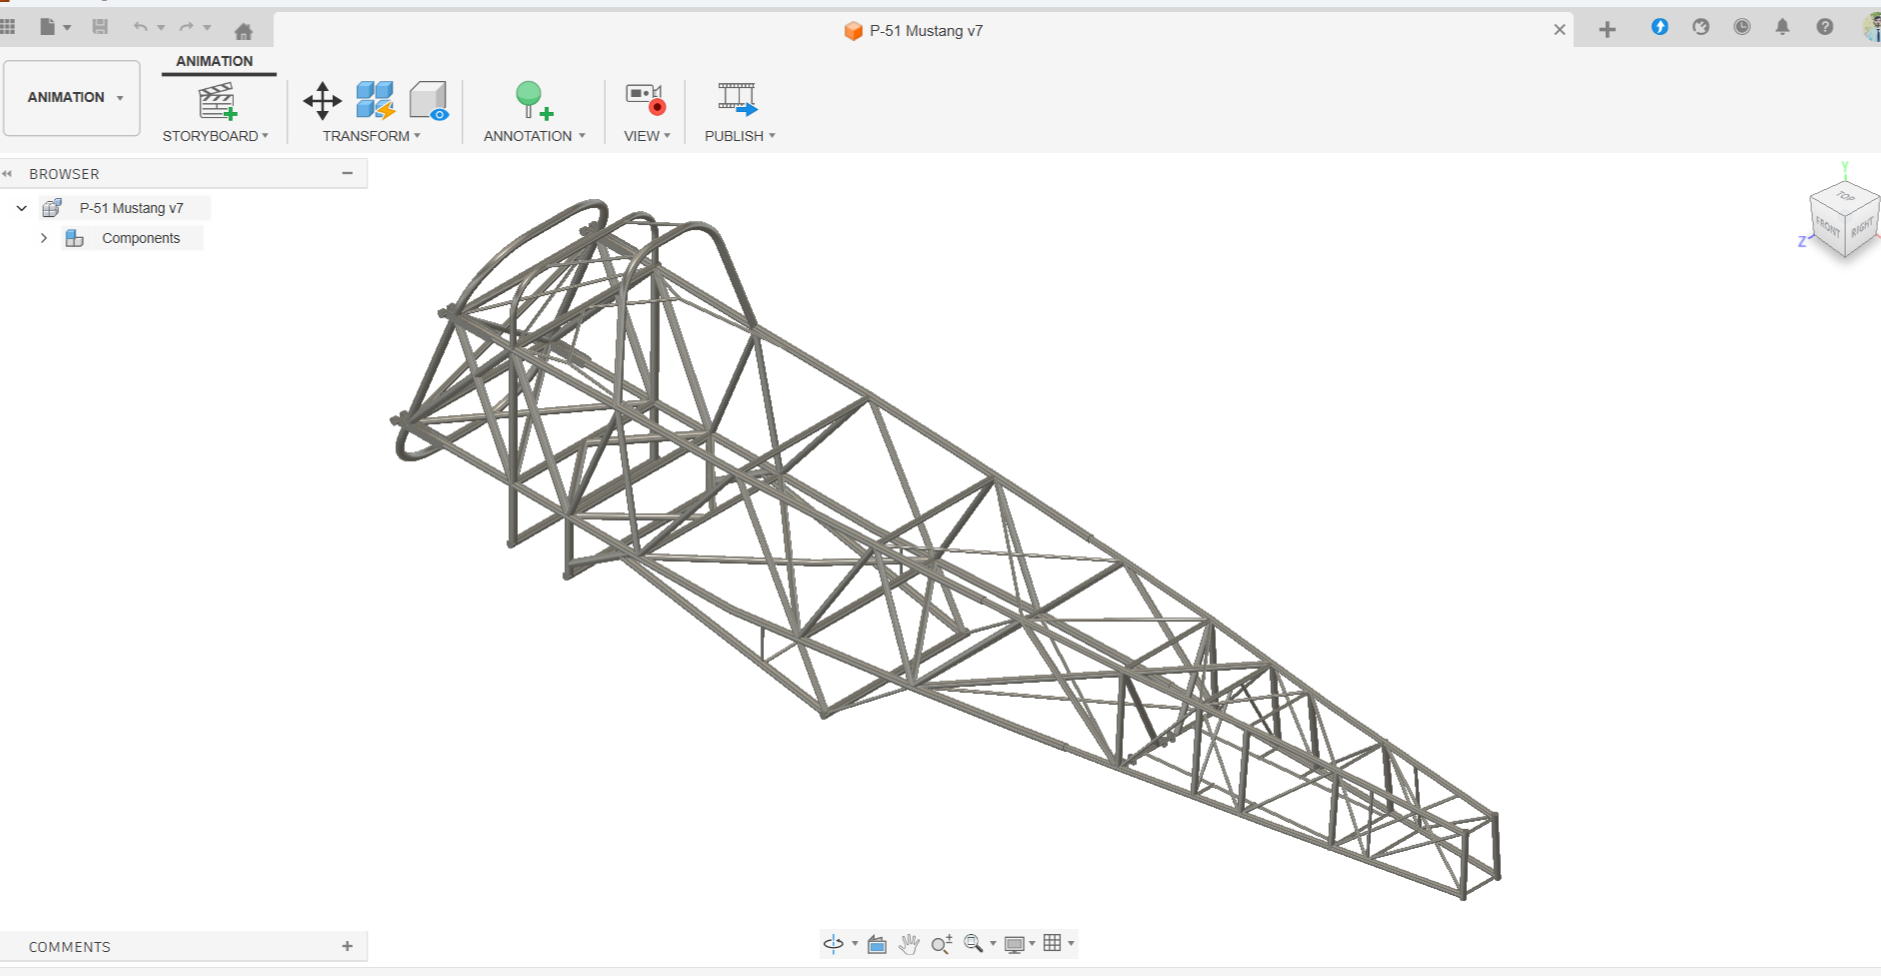Run the Auto Explode tool
This screenshot has height=976, width=1881.
tap(376, 101)
